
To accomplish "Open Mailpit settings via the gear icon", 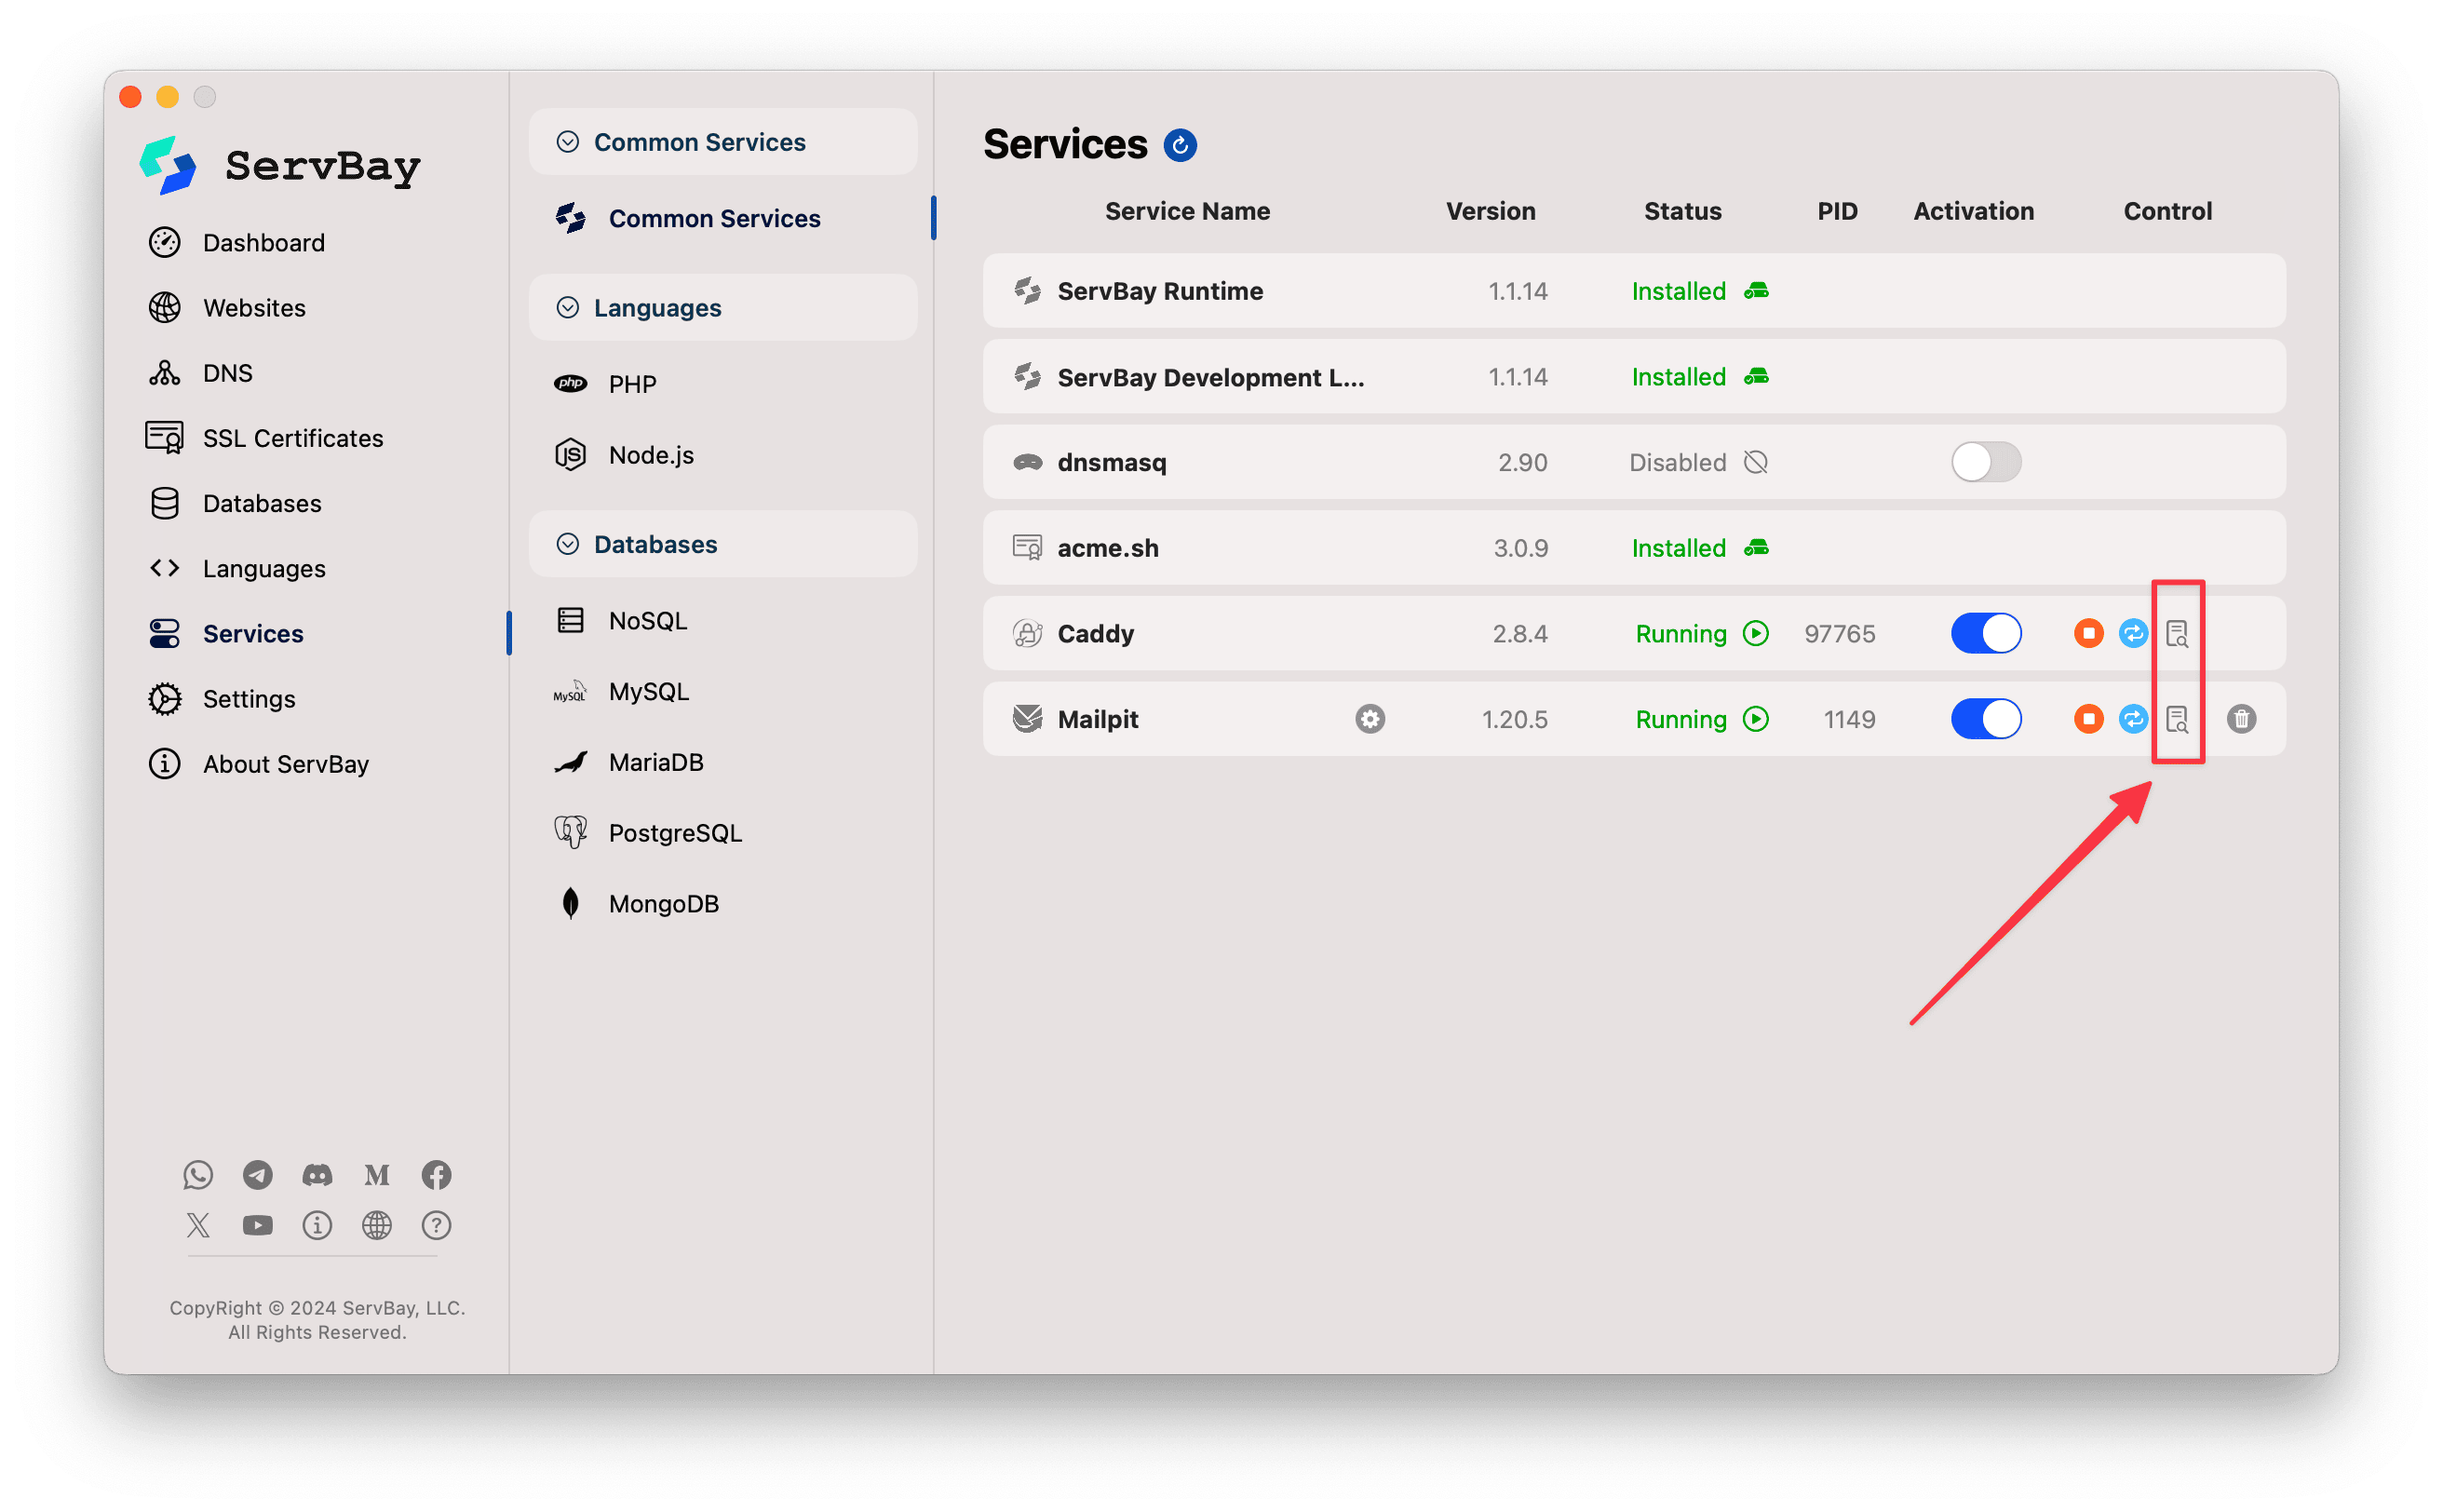I will pyautogui.click(x=1370, y=718).
